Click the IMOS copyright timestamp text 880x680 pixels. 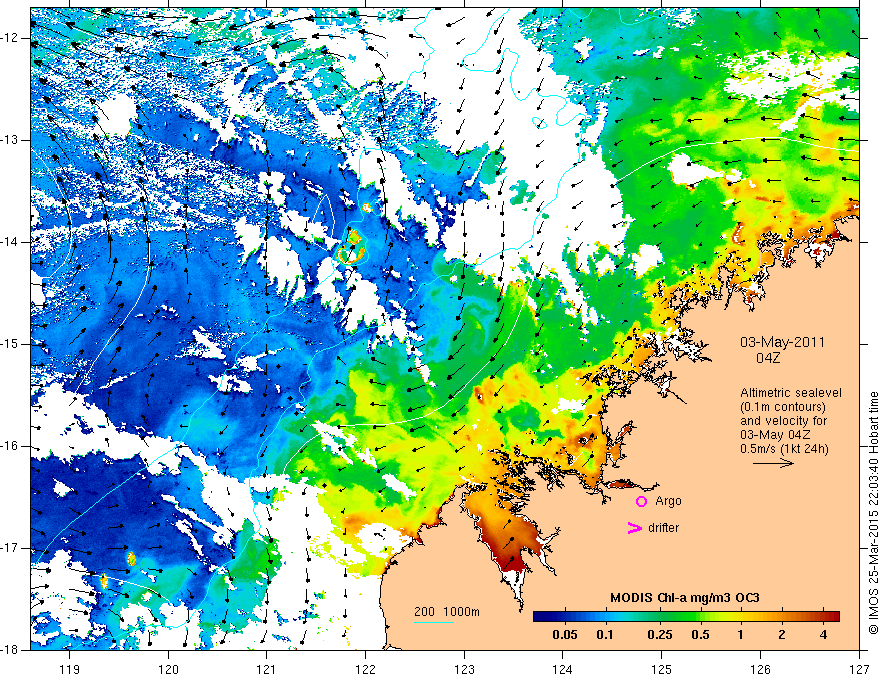873,513
